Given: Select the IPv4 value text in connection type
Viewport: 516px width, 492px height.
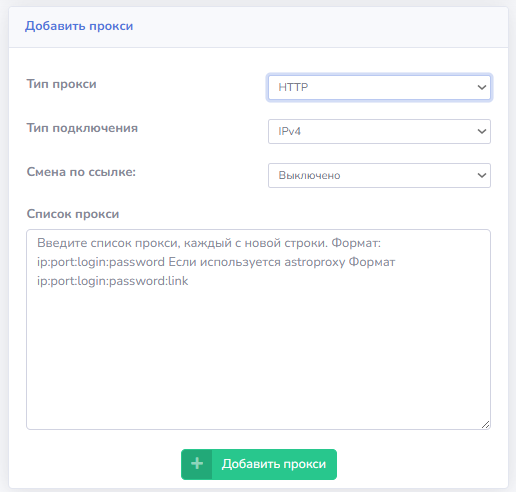Looking at the screenshot, I should click(289, 131).
